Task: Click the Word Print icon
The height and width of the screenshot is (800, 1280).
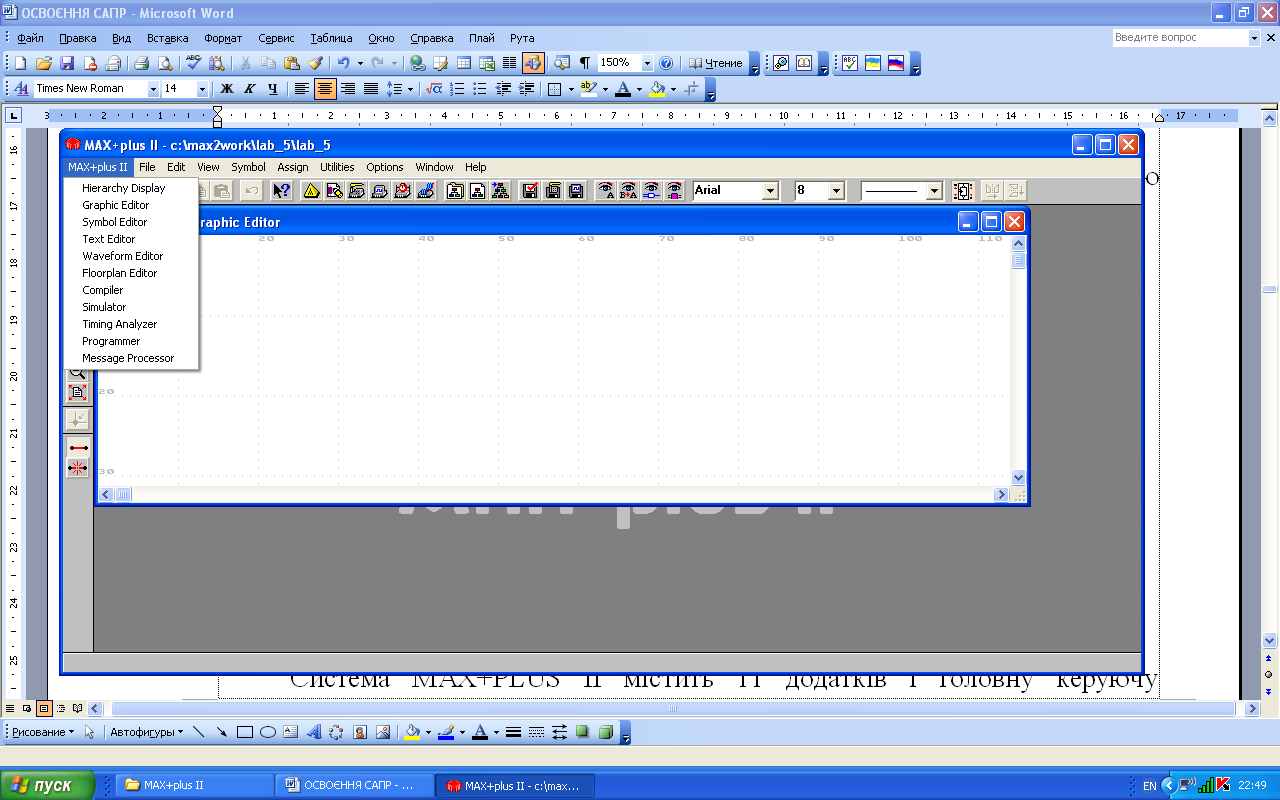Action: pos(142,63)
